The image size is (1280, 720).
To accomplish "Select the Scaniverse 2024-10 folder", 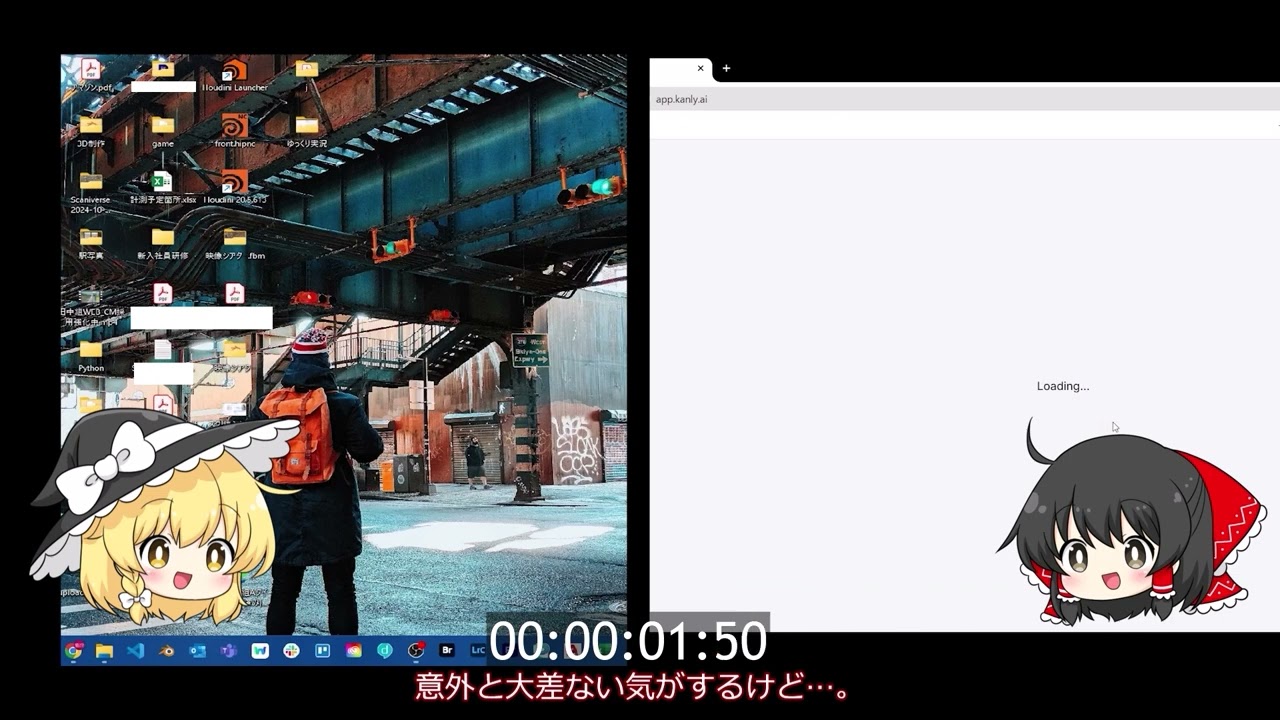I will point(91,192).
